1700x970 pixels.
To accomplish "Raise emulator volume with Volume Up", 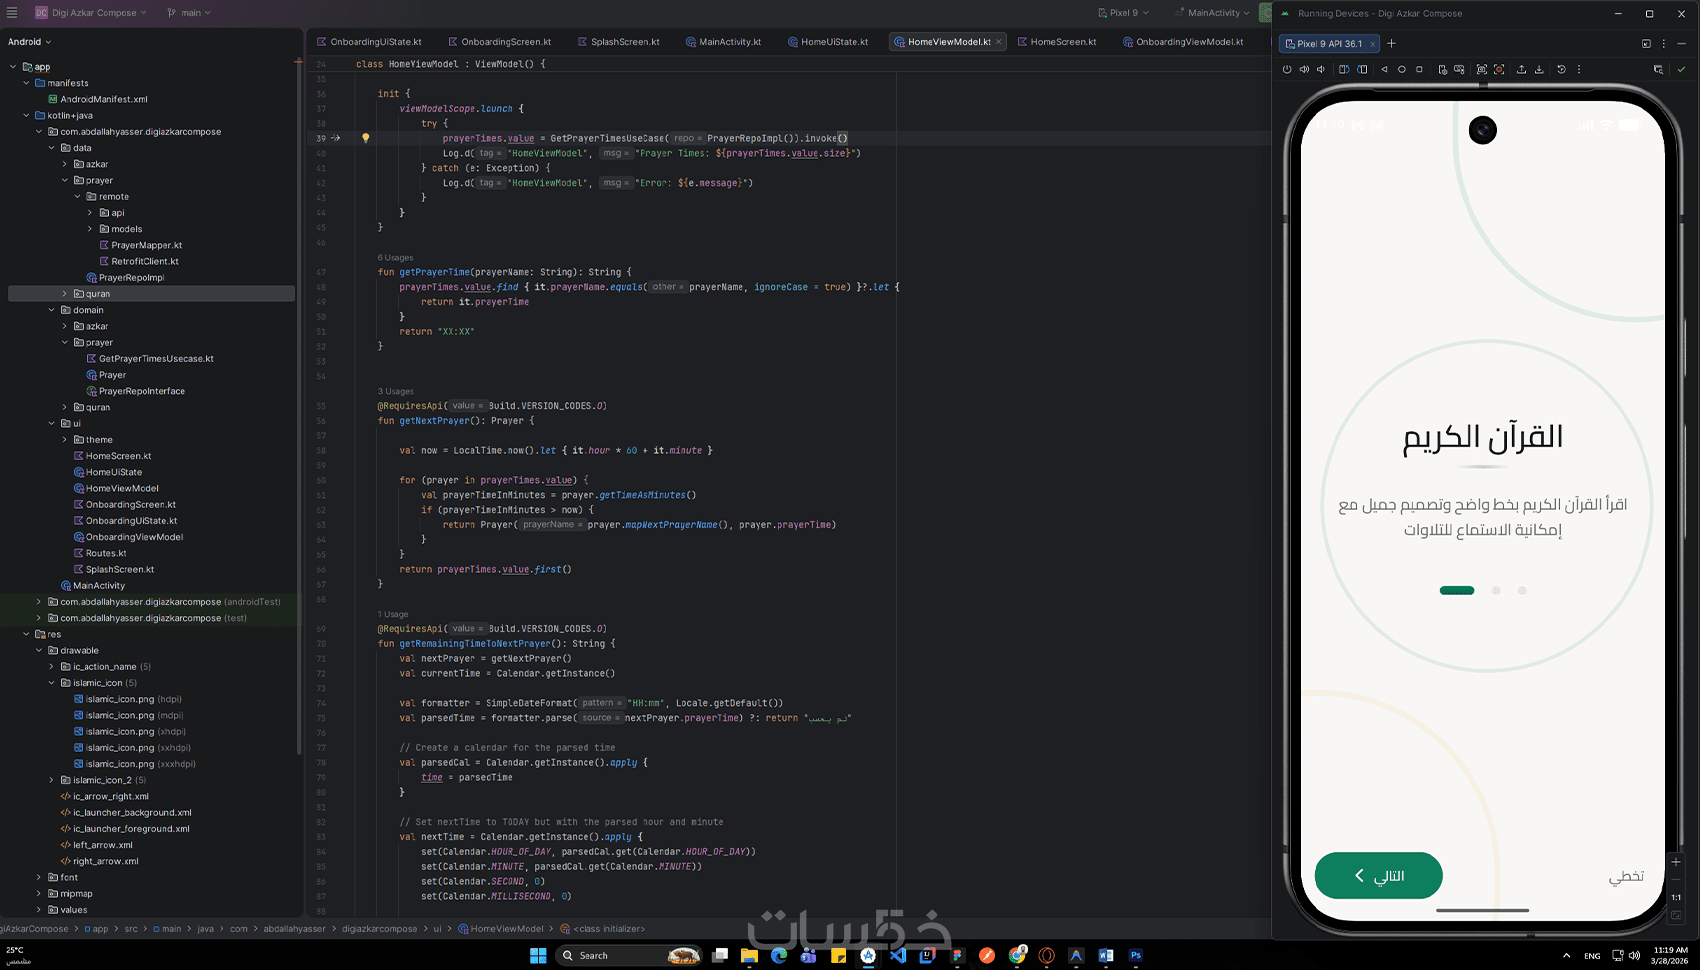I will (1304, 70).
